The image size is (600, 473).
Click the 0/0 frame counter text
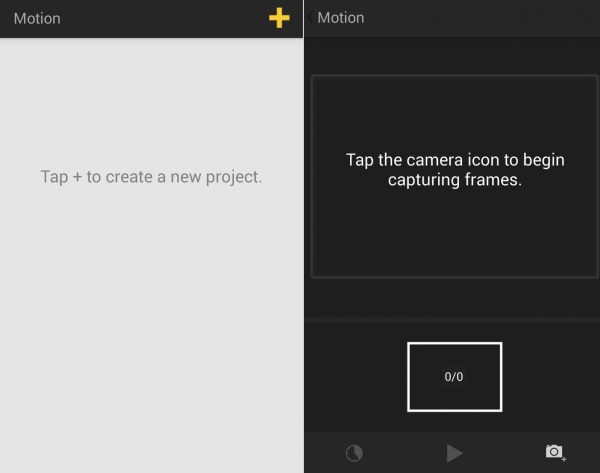coord(454,377)
